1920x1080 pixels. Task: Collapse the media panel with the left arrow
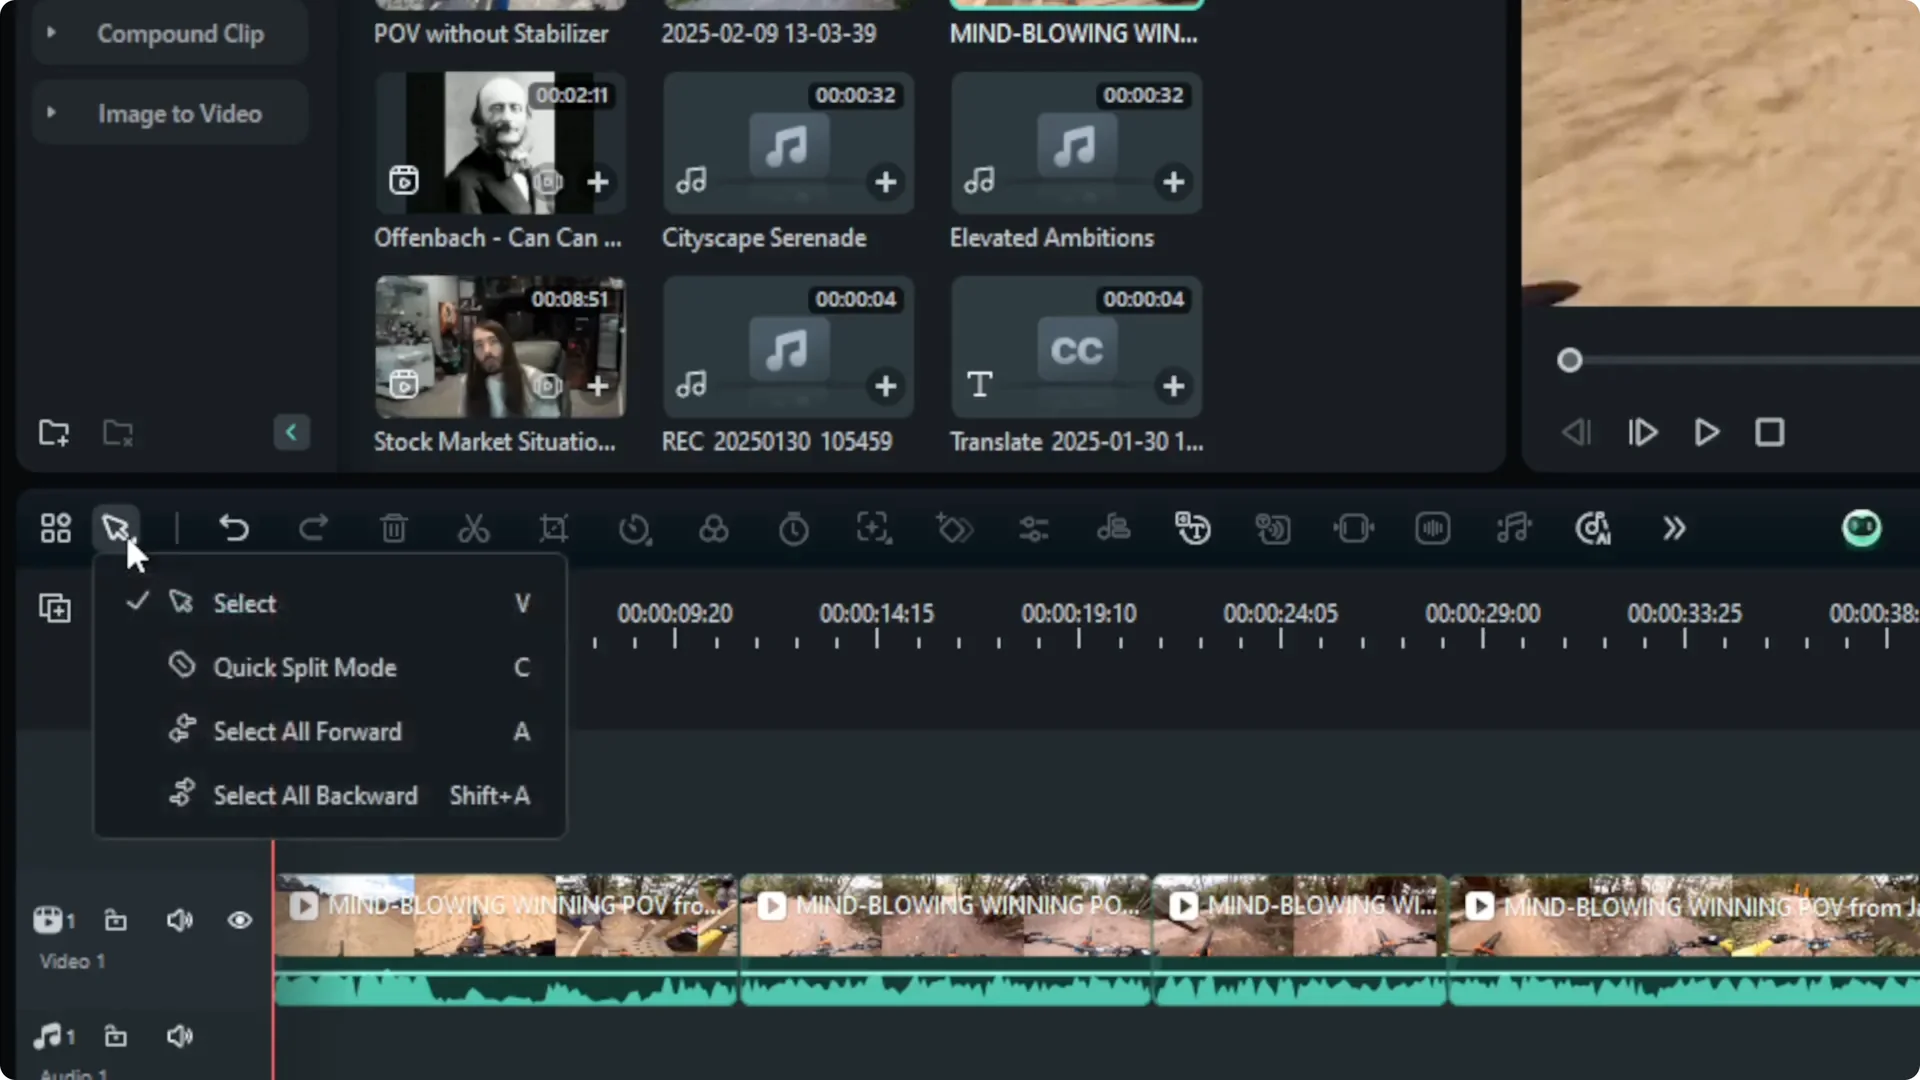point(291,432)
